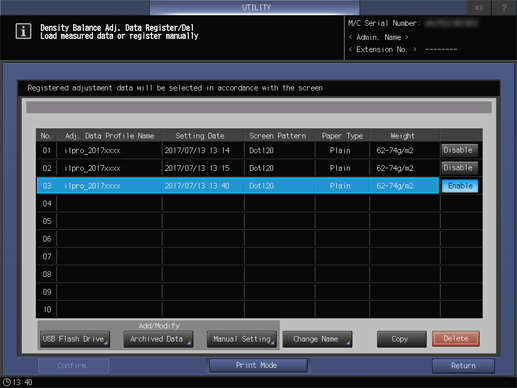Viewport: 517px width, 388px height.
Task: Open the help question mark icon
Action: pyautogui.click(x=504, y=7)
